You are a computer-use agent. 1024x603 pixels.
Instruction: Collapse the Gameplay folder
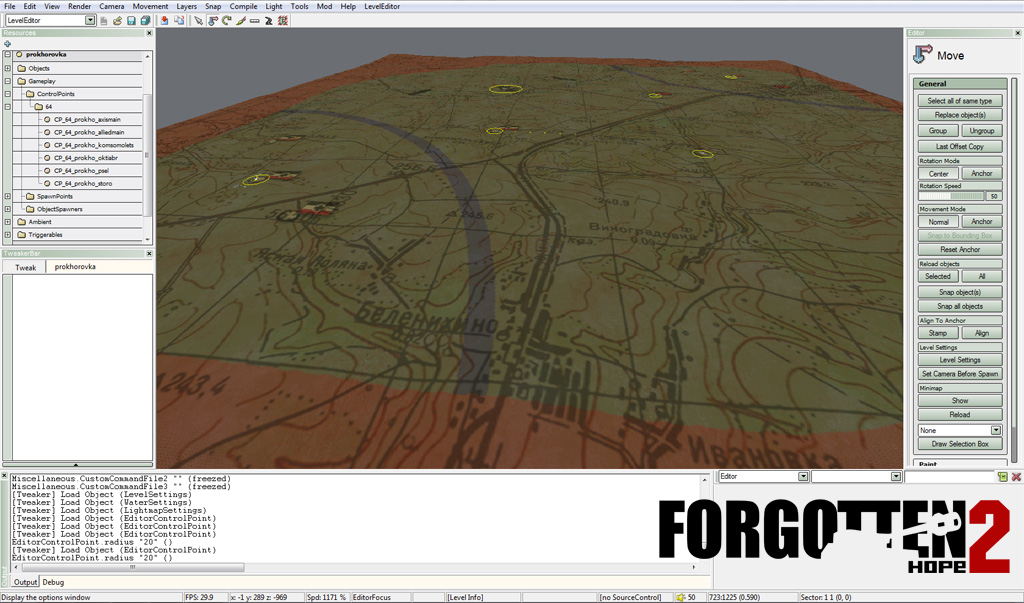tap(8, 81)
